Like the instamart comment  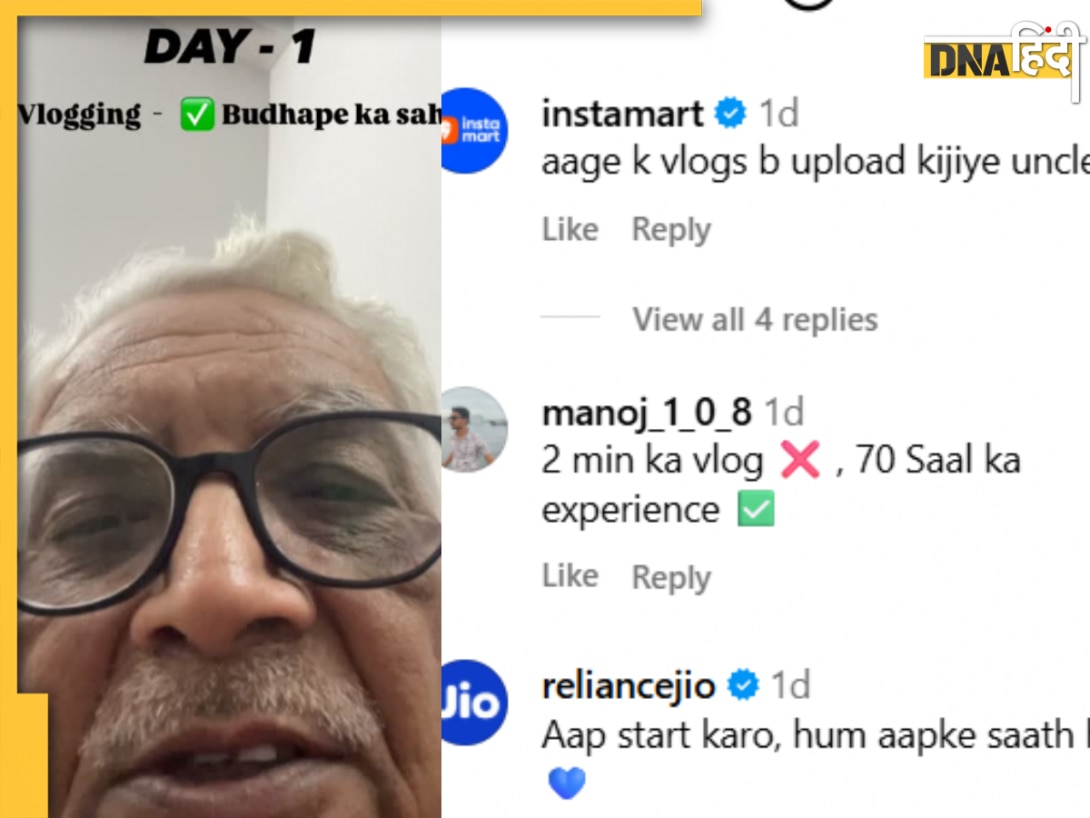click(x=570, y=229)
